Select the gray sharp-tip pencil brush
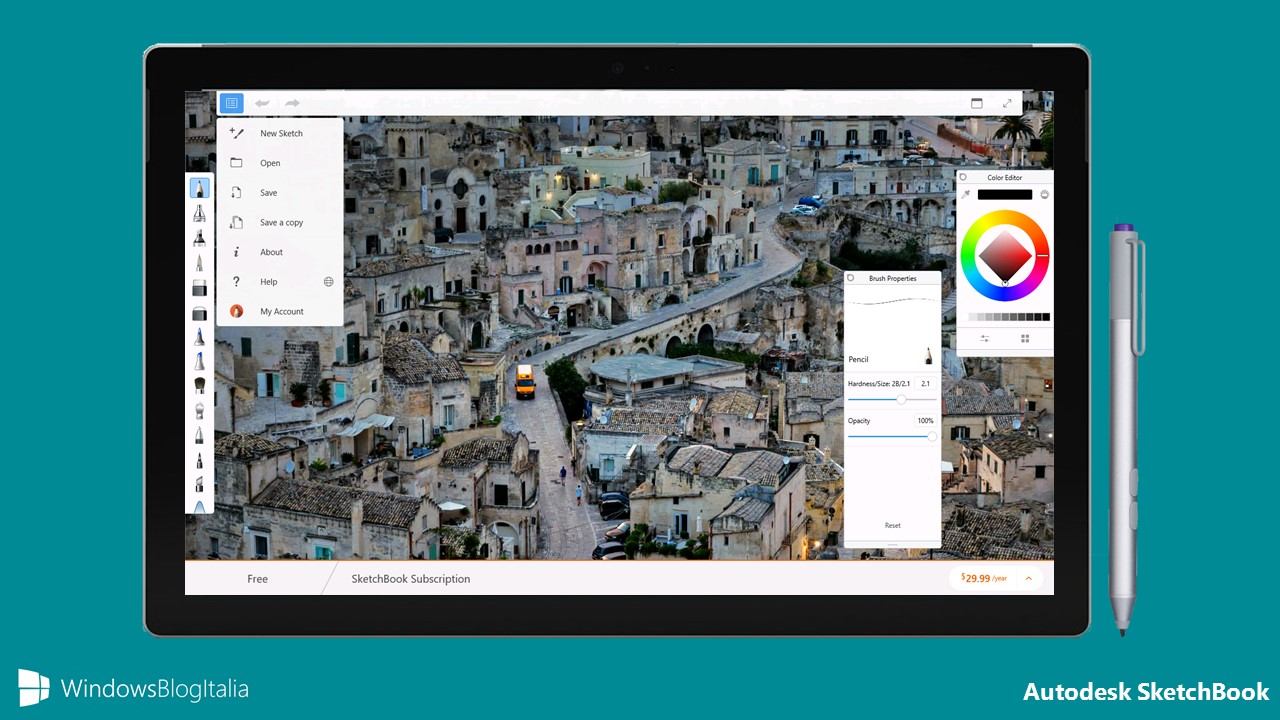The width and height of the screenshot is (1280, 720). pyautogui.click(x=200, y=263)
